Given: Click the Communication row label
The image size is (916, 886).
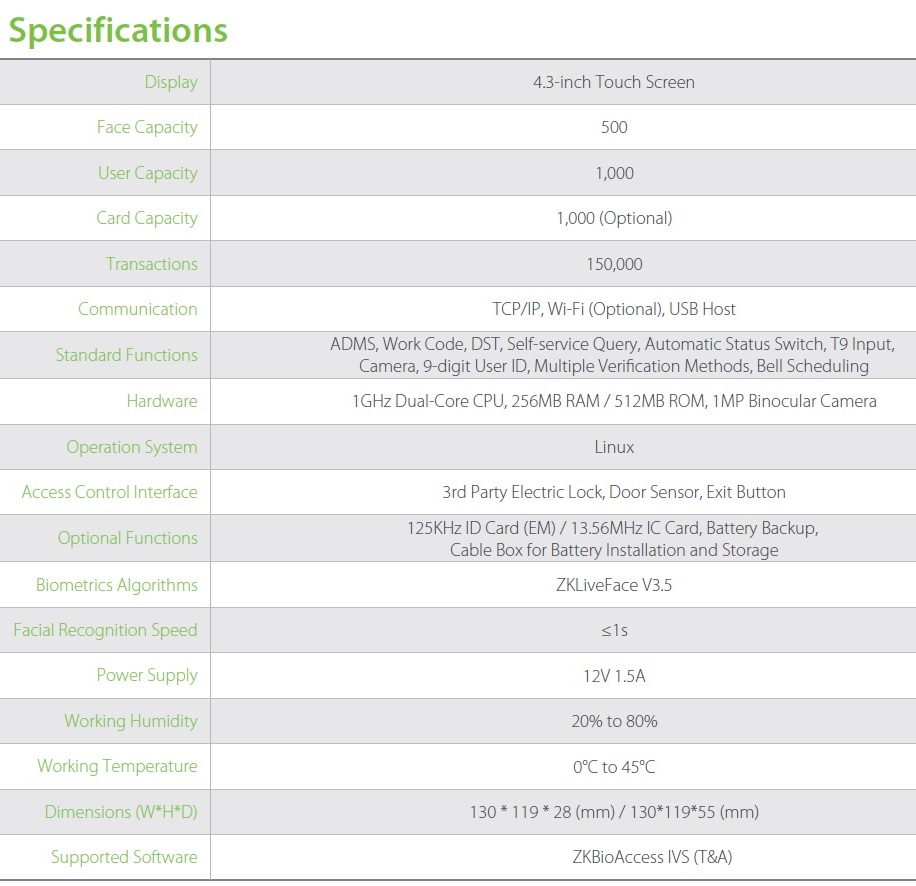Looking at the screenshot, I should pos(138,309).
